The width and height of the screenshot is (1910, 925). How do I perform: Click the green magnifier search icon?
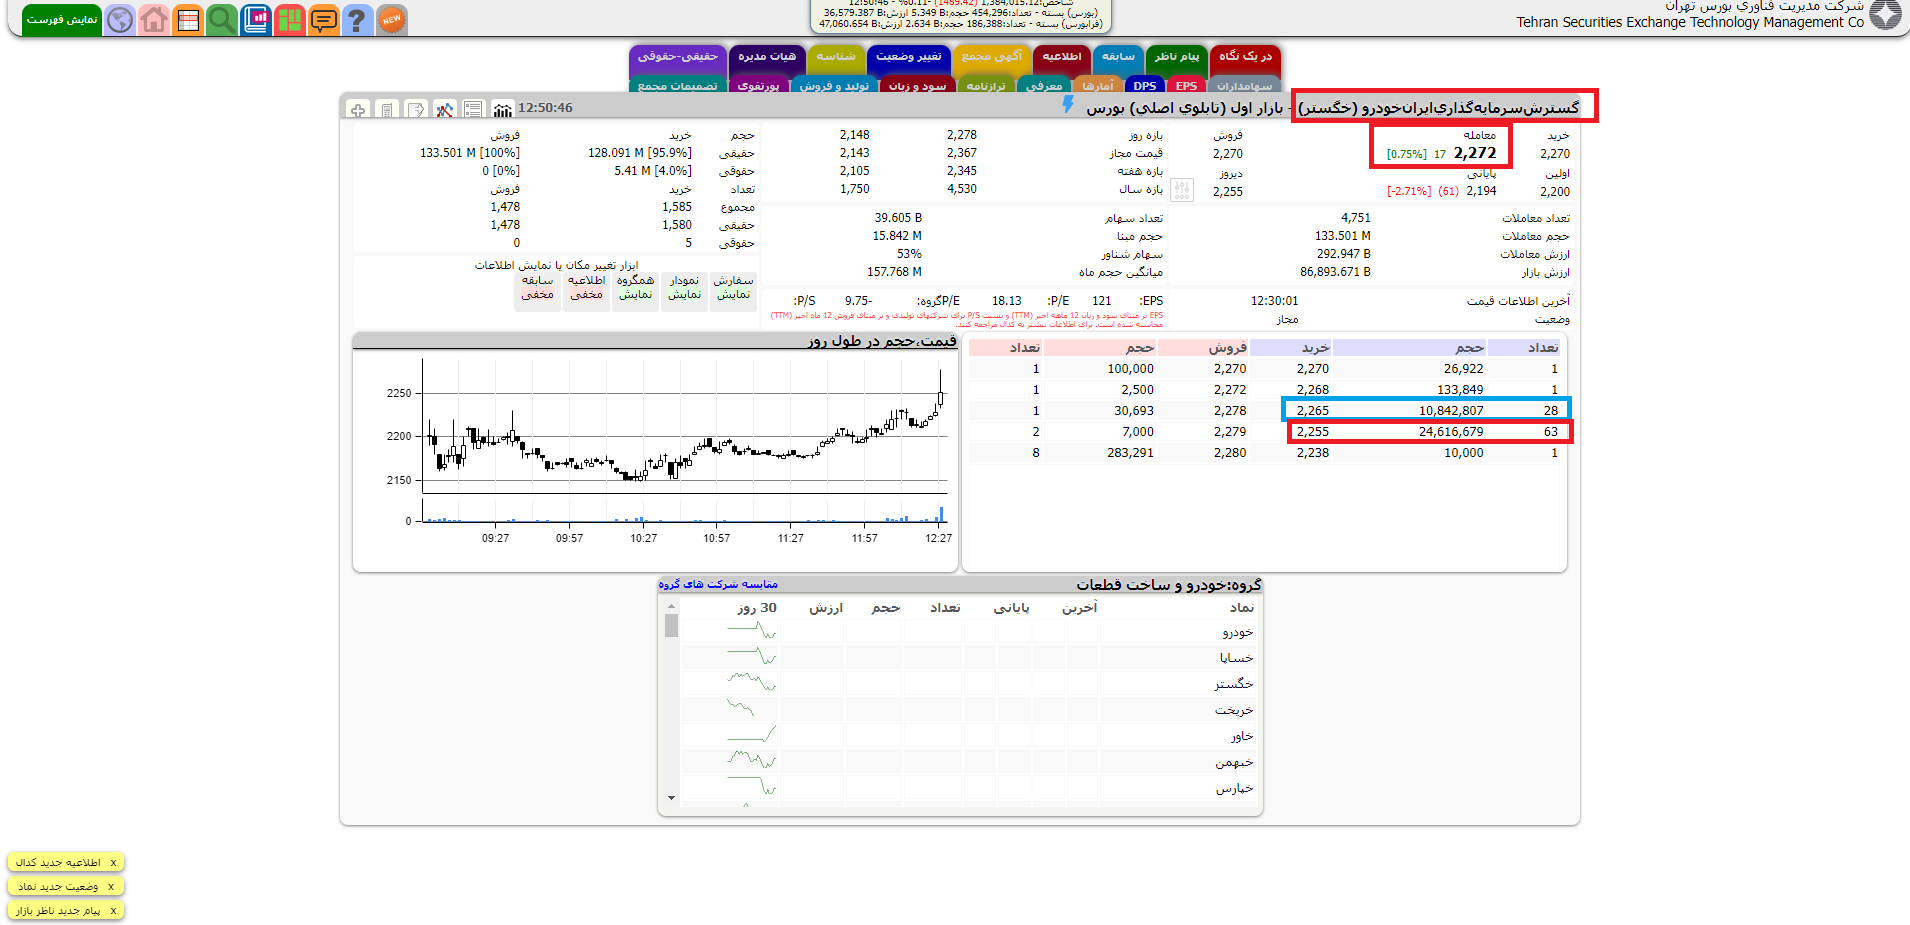pyautogui.click(x=222, y=20)
